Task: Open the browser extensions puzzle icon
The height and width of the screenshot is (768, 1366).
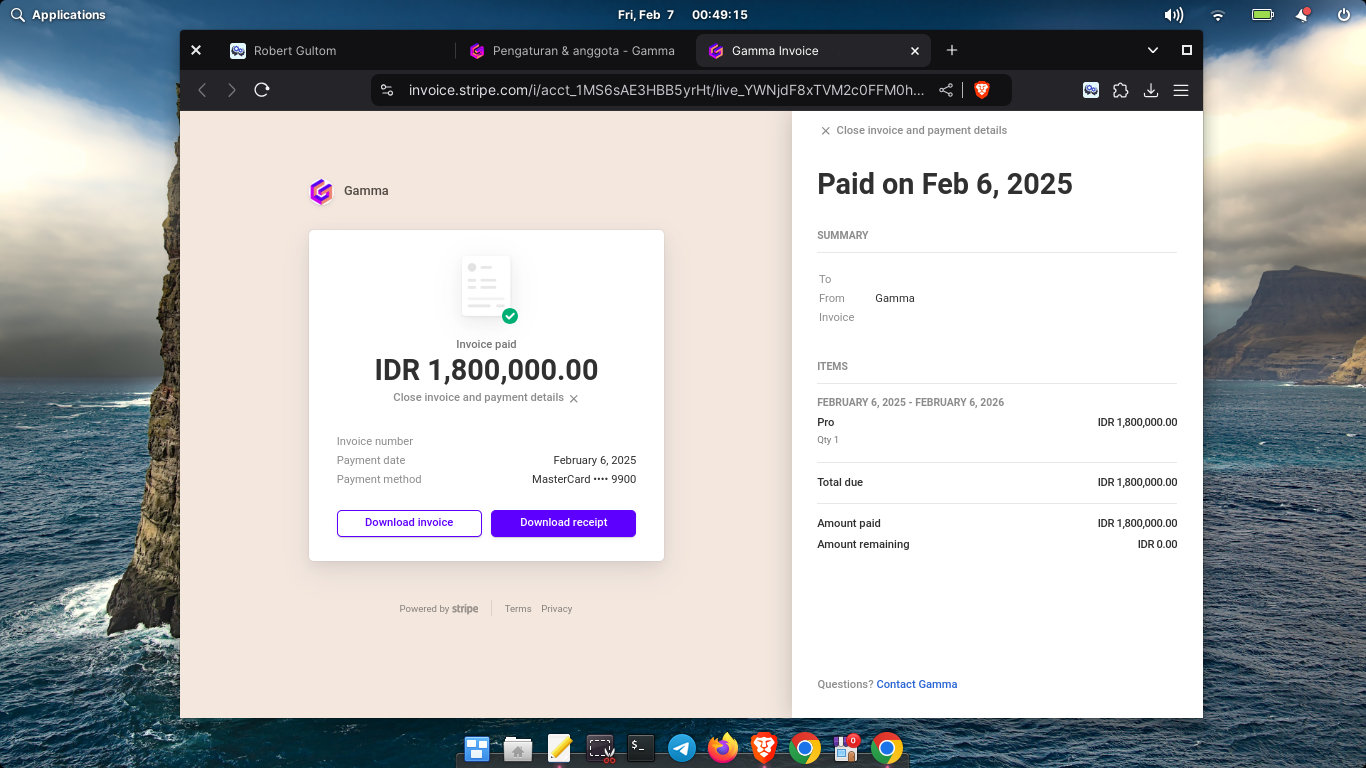Action: (x=1121, y=90)
